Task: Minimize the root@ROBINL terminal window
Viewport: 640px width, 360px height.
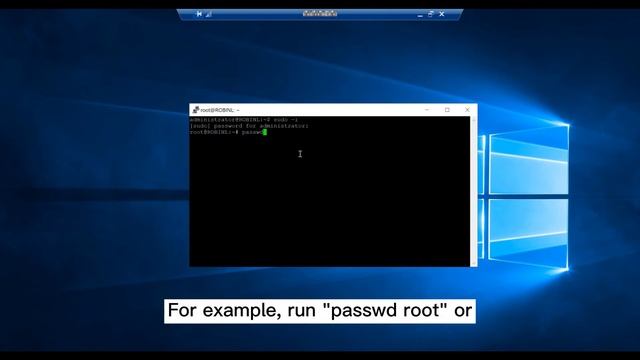Action: click(x=427, y=110)
